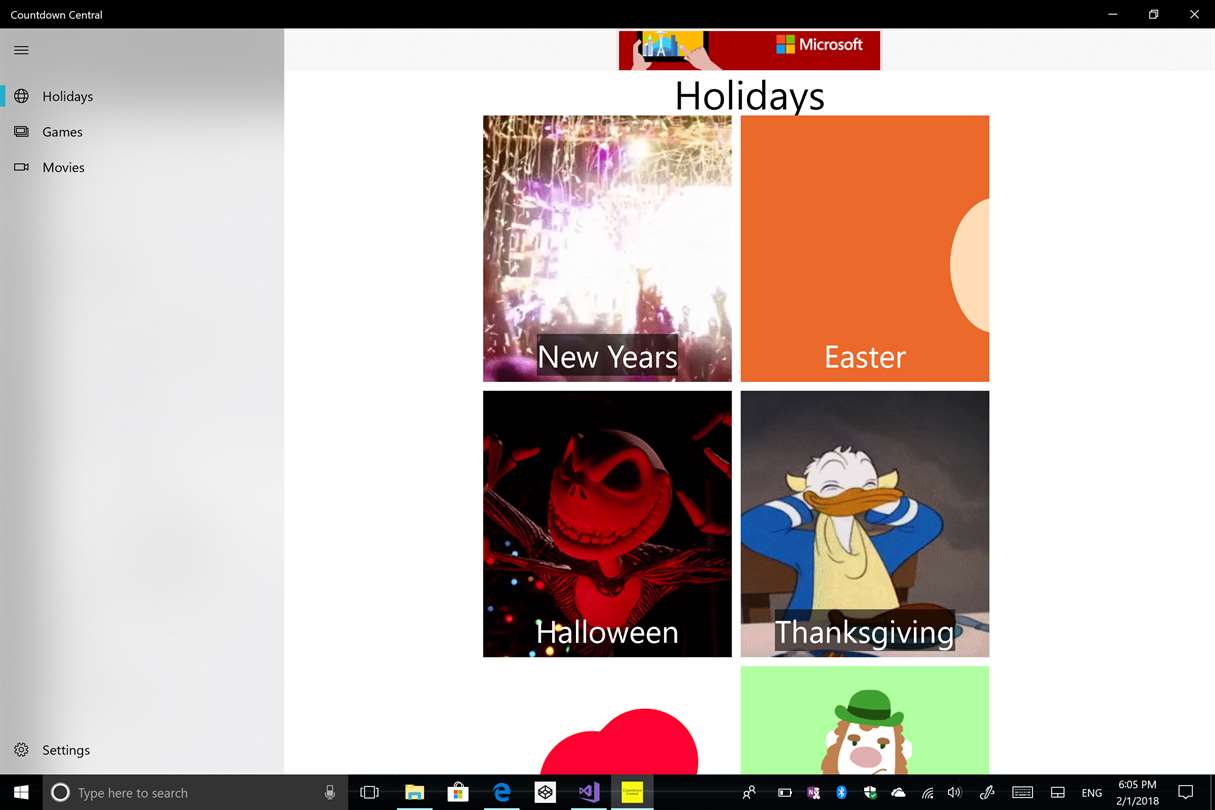This screenshot has height=810, width=1215.
Task: Click the Microsoft advertisement banner
Action: pos(749,50)
